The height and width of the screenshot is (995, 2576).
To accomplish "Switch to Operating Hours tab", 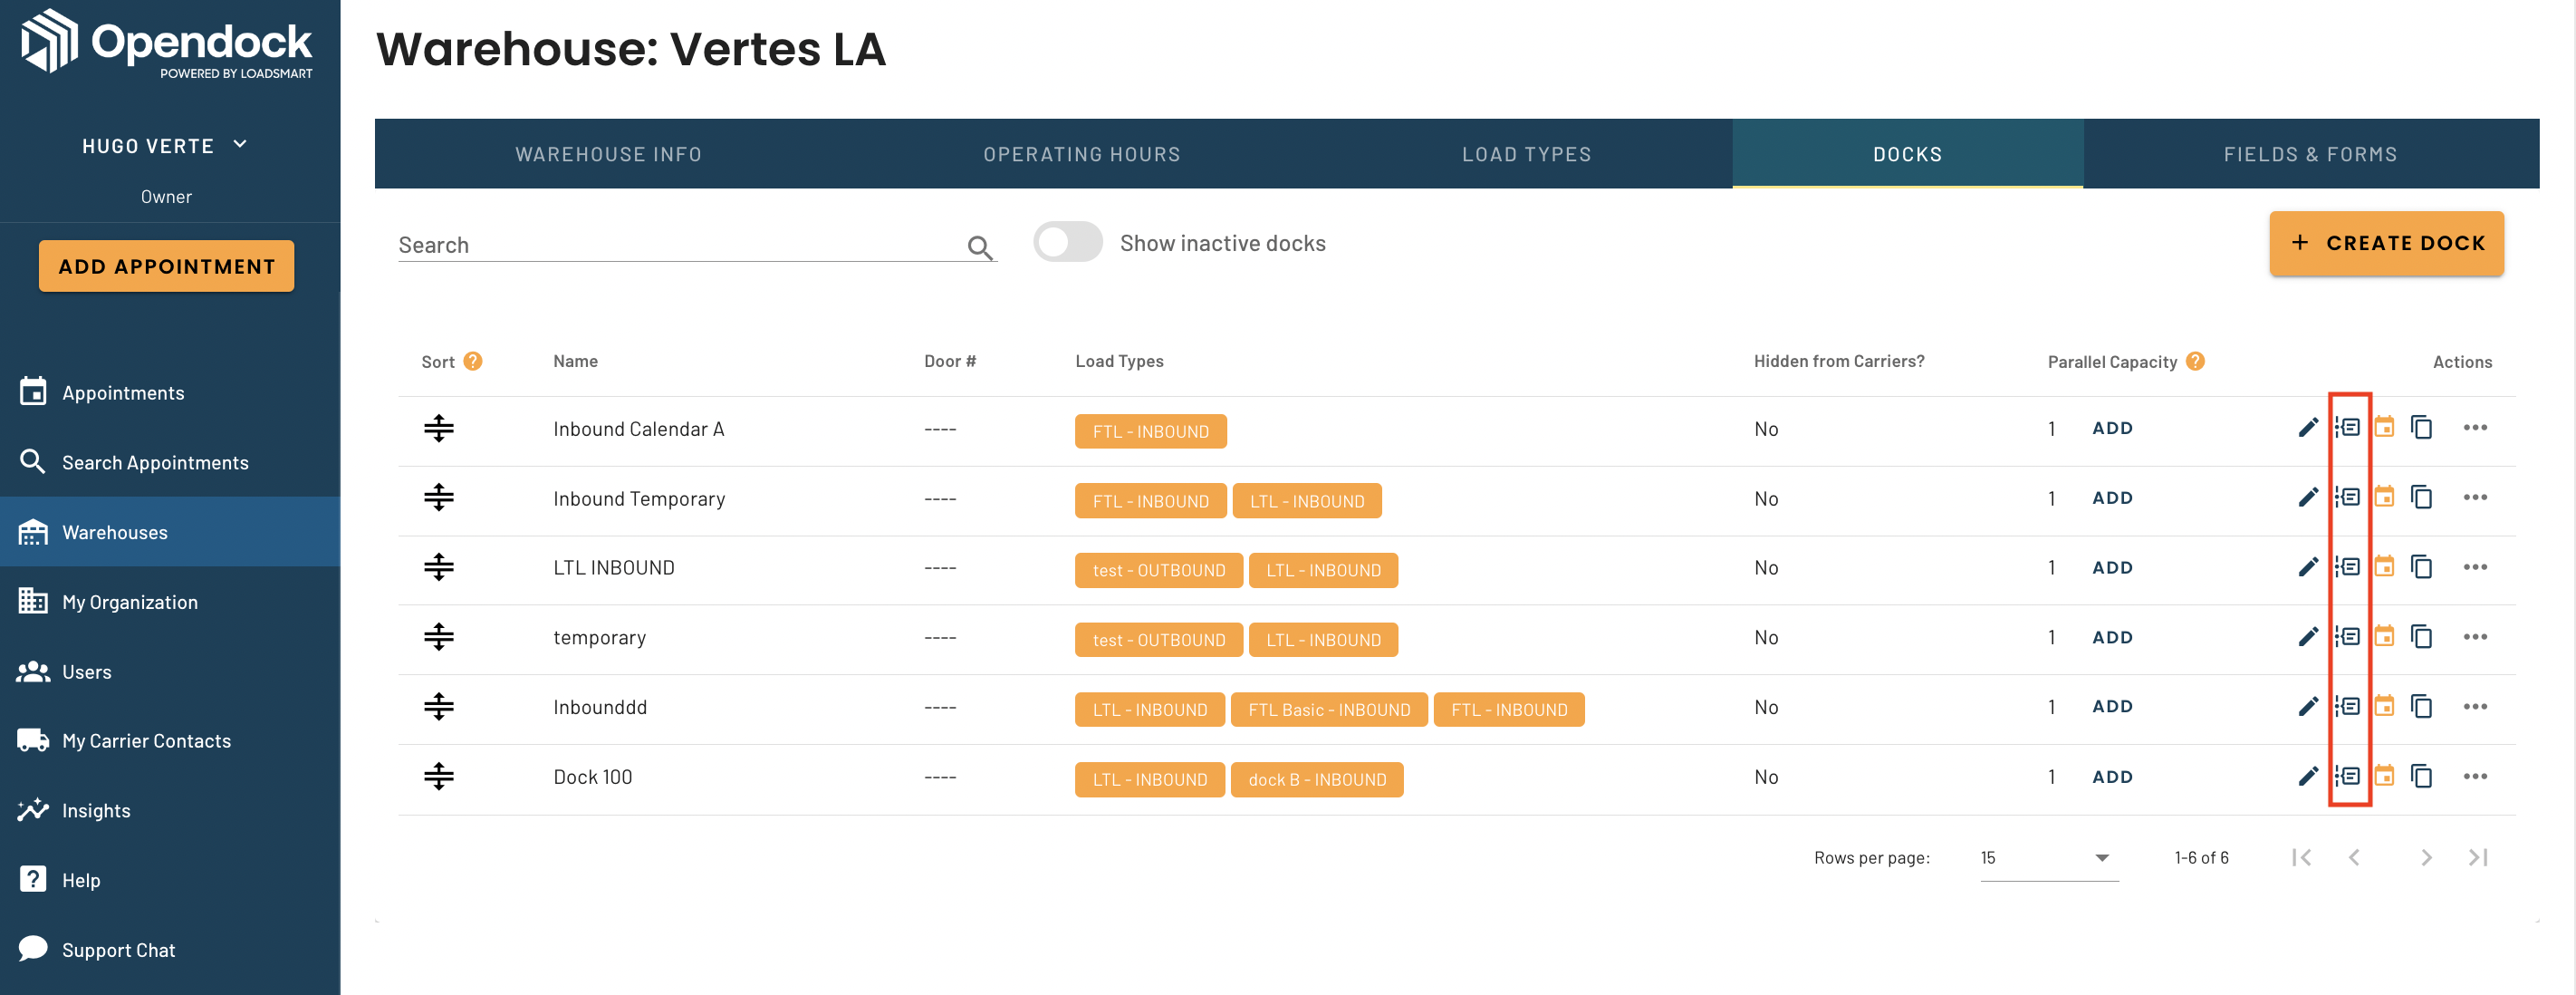I will [x=1081, y=154].
